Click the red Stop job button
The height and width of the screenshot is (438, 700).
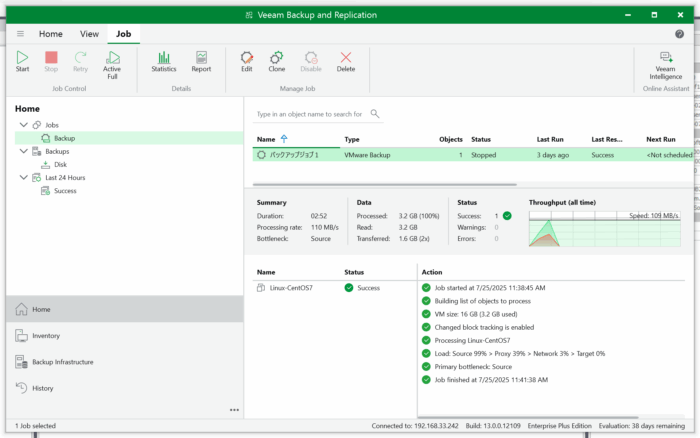pos(51,62)
